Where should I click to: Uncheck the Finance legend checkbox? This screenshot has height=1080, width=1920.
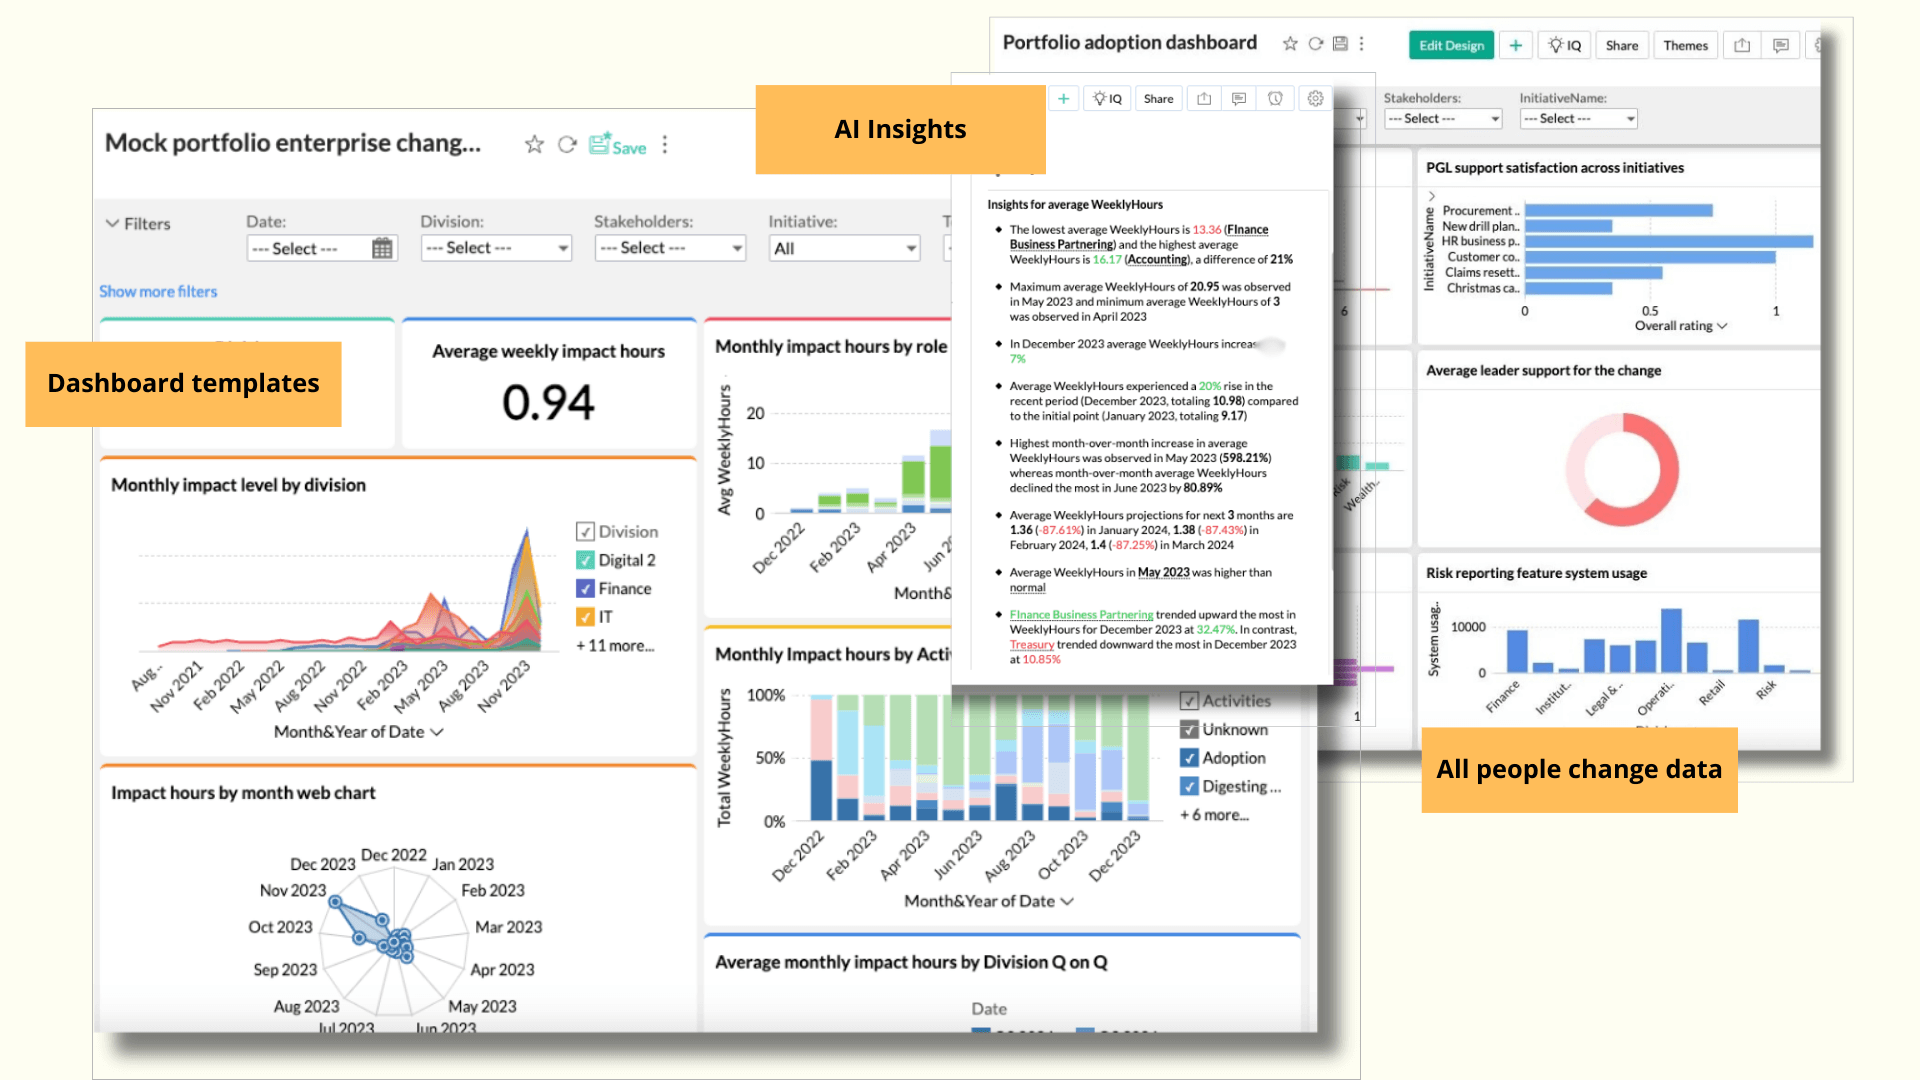585,589
